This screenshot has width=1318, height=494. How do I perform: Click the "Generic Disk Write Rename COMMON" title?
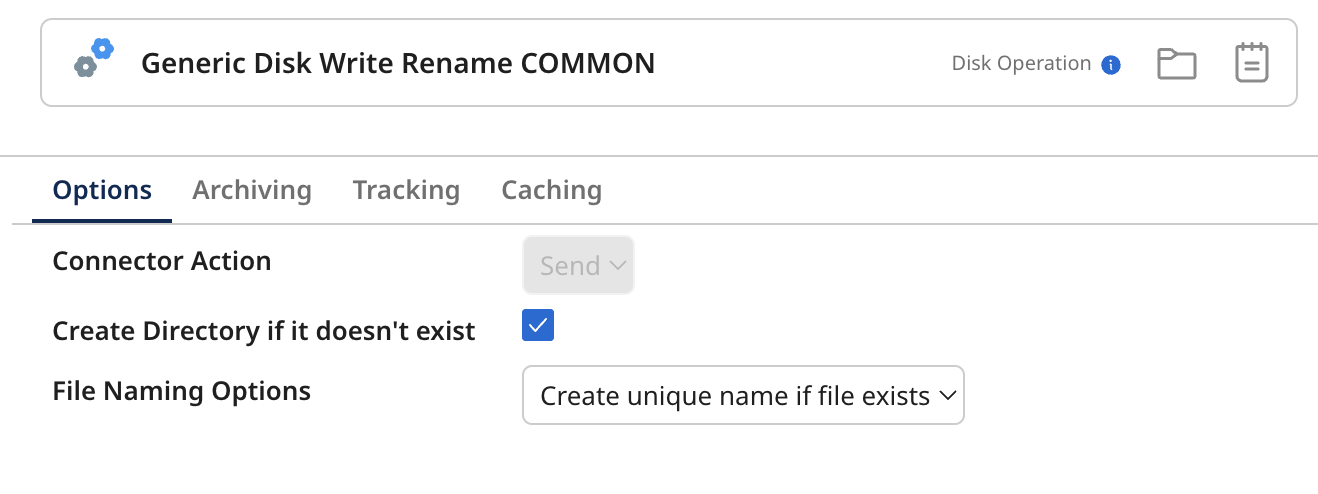tap(398, 64)
